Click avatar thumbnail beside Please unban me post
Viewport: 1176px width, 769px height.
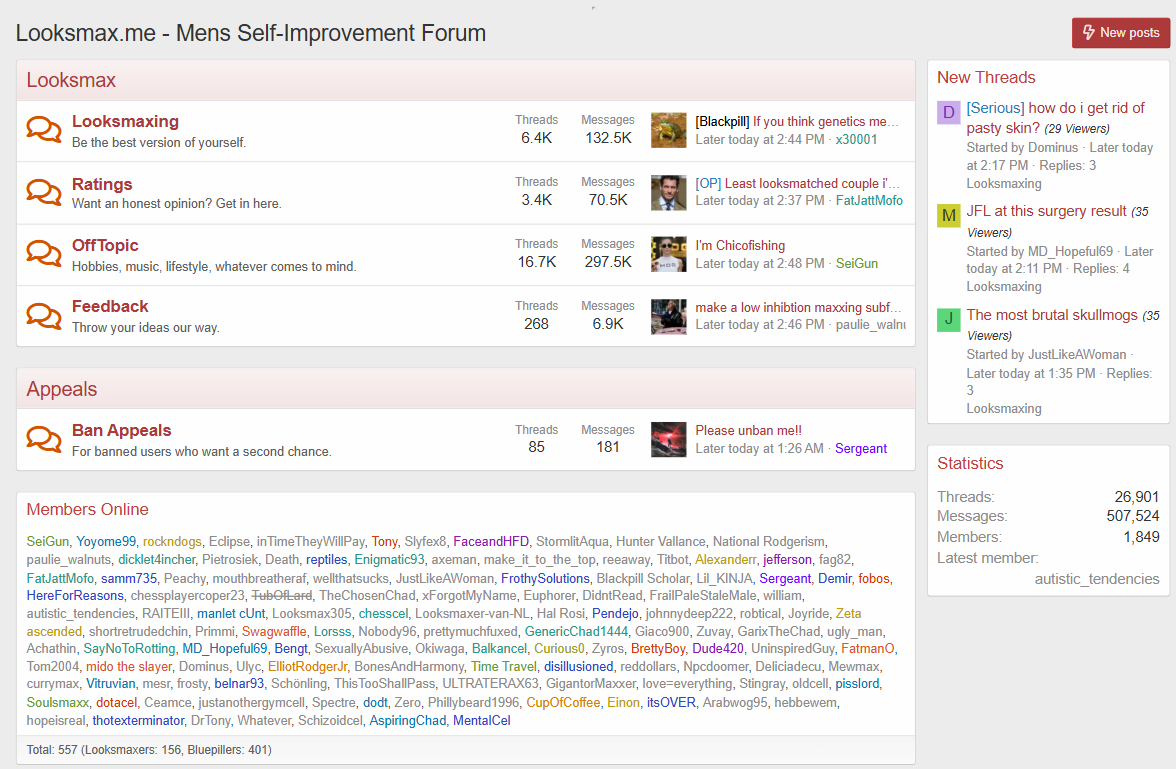coord(668,439)
